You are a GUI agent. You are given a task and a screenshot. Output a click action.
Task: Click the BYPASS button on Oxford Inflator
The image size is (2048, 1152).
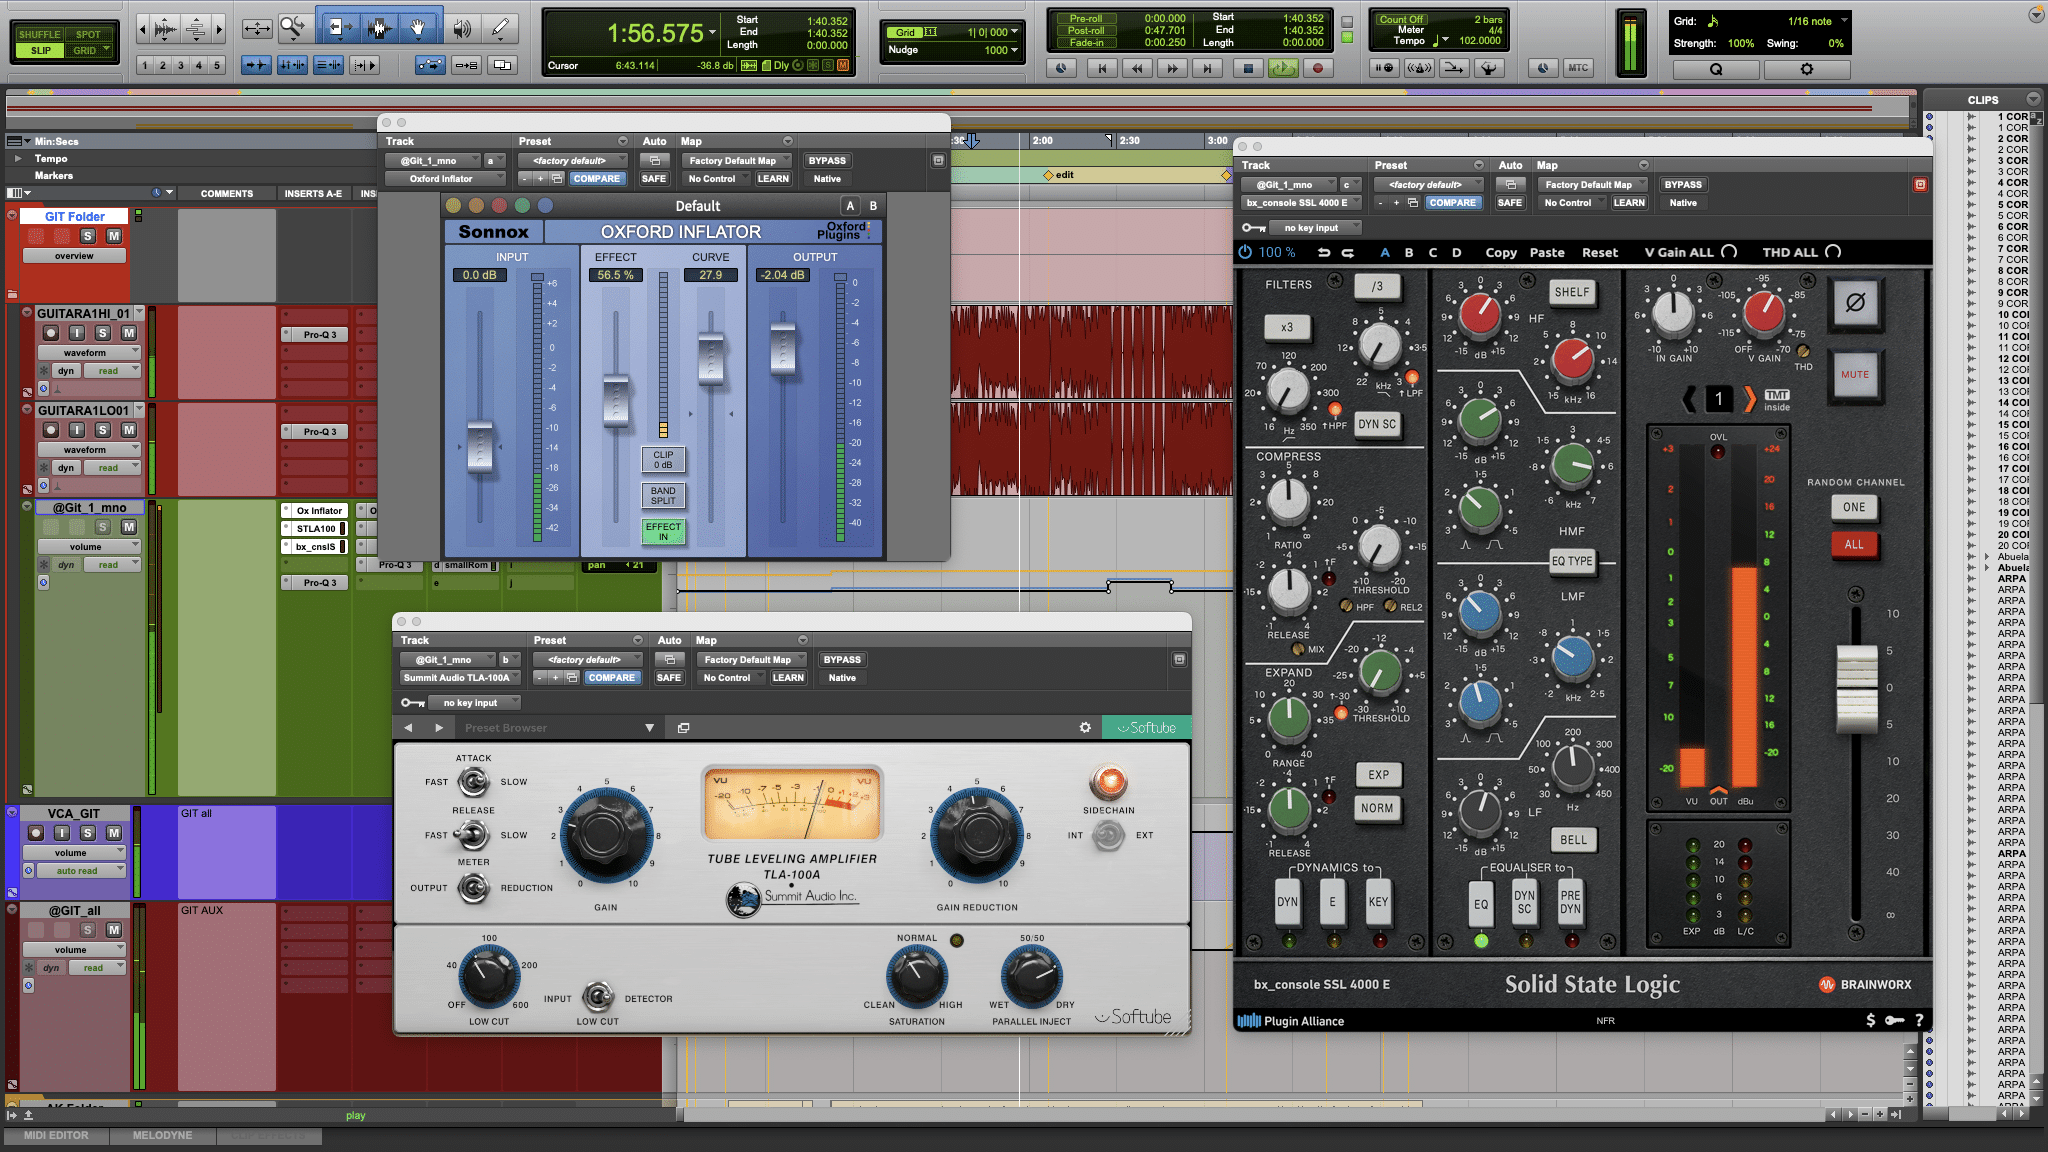point(828,159)
